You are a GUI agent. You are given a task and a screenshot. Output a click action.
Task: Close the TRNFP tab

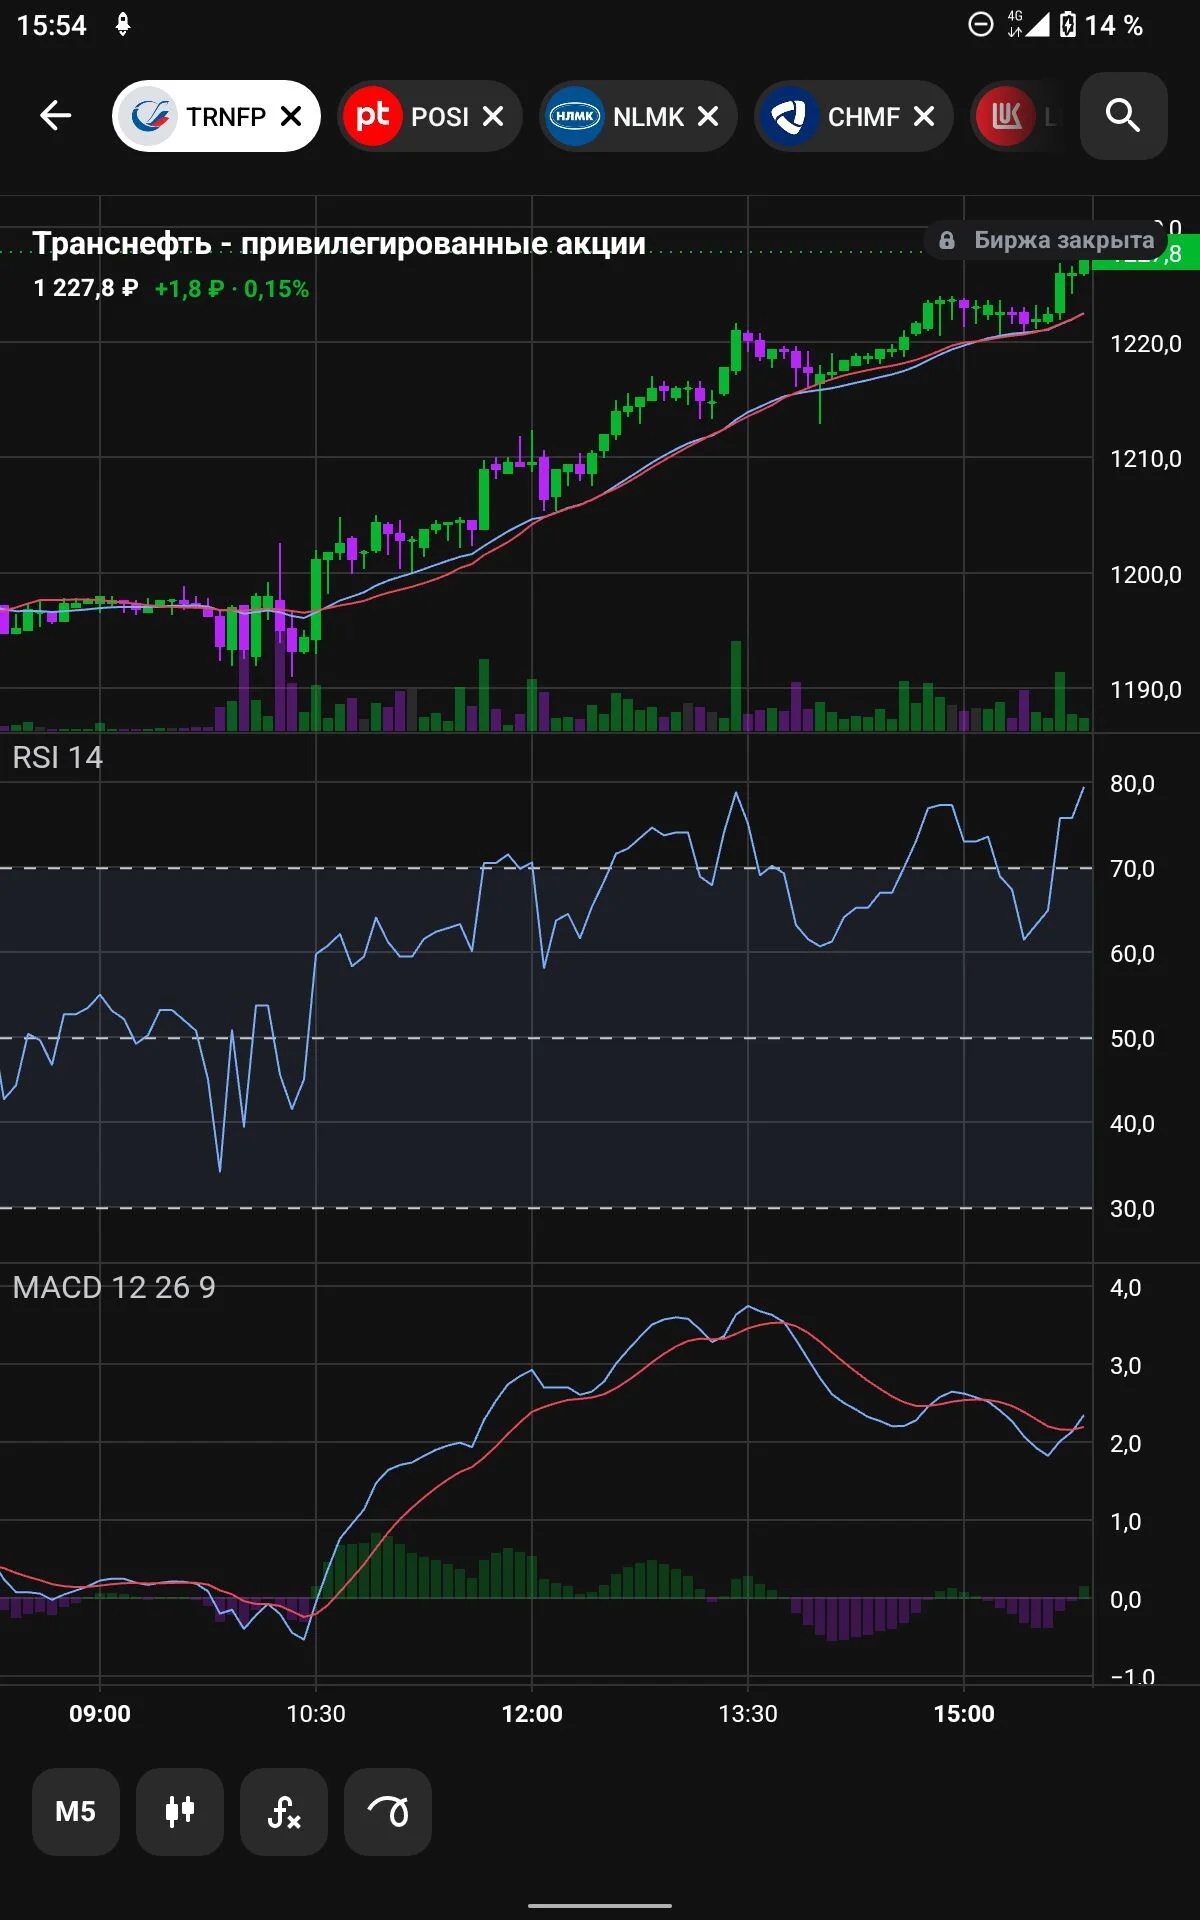291,116
